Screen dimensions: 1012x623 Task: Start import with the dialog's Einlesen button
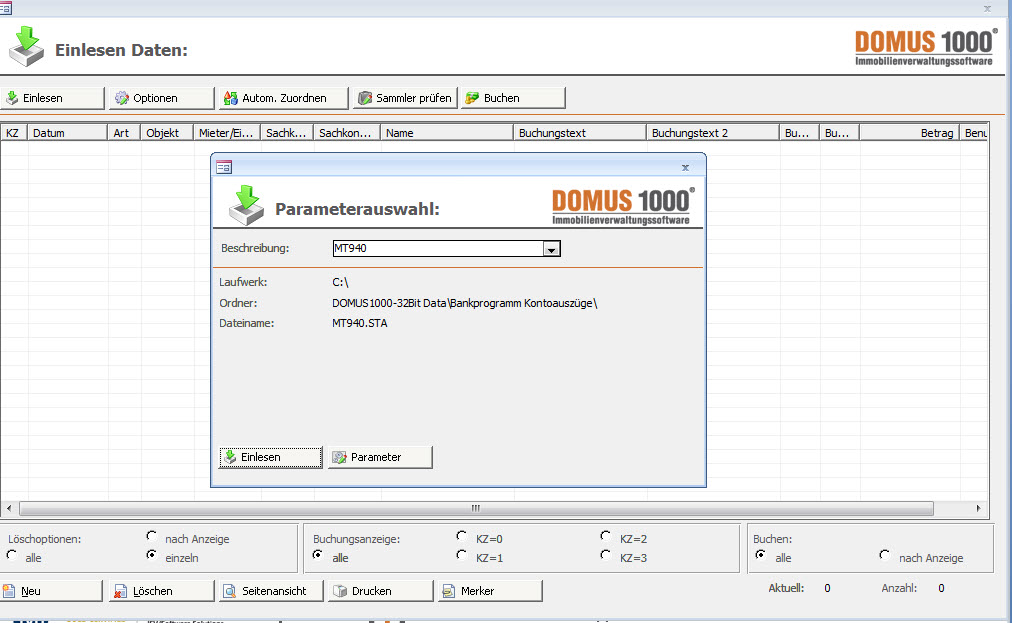click(x=270, y=457)
